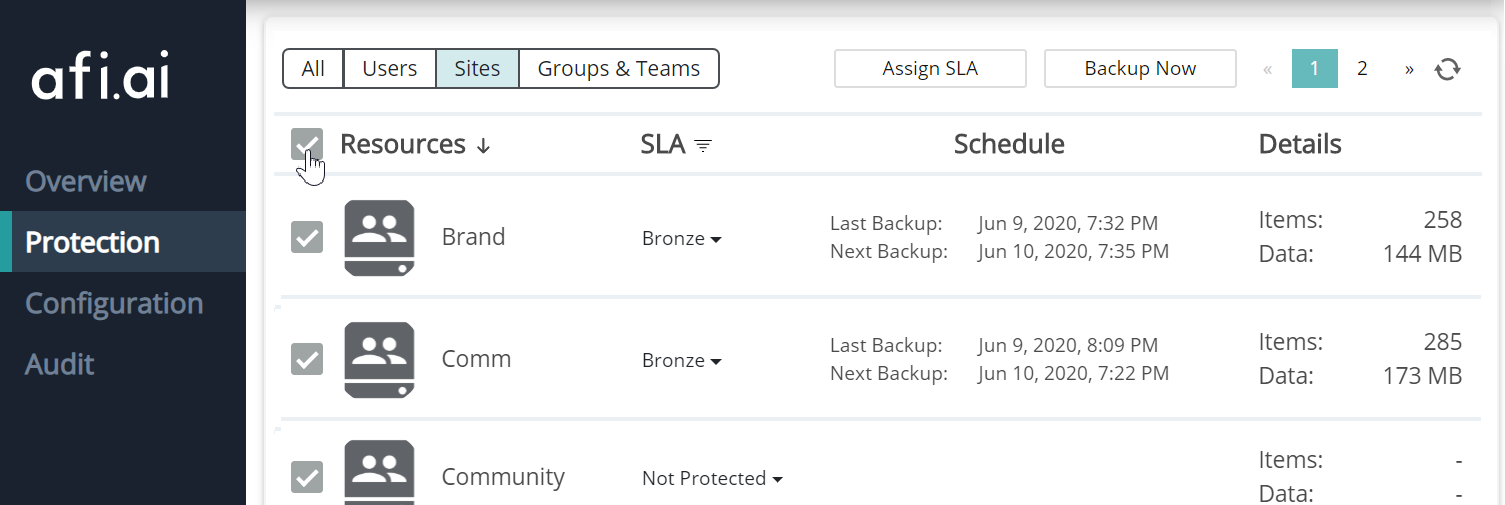Expand Not Protected dropdown for Community
Image resolution: width=1505 pixels, height=505 pixels.
coord(711,479)
